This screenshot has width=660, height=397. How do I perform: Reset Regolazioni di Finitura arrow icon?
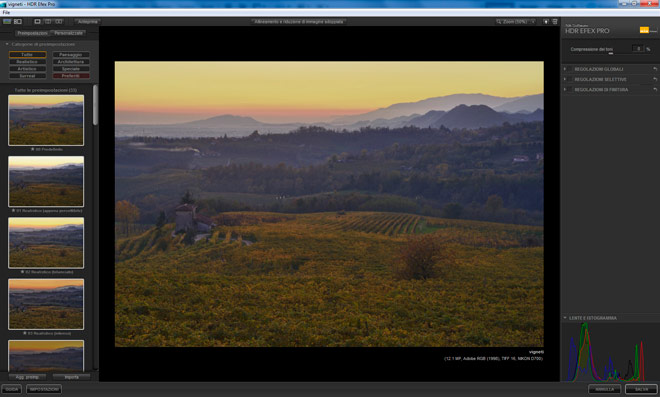coord(655,90)
